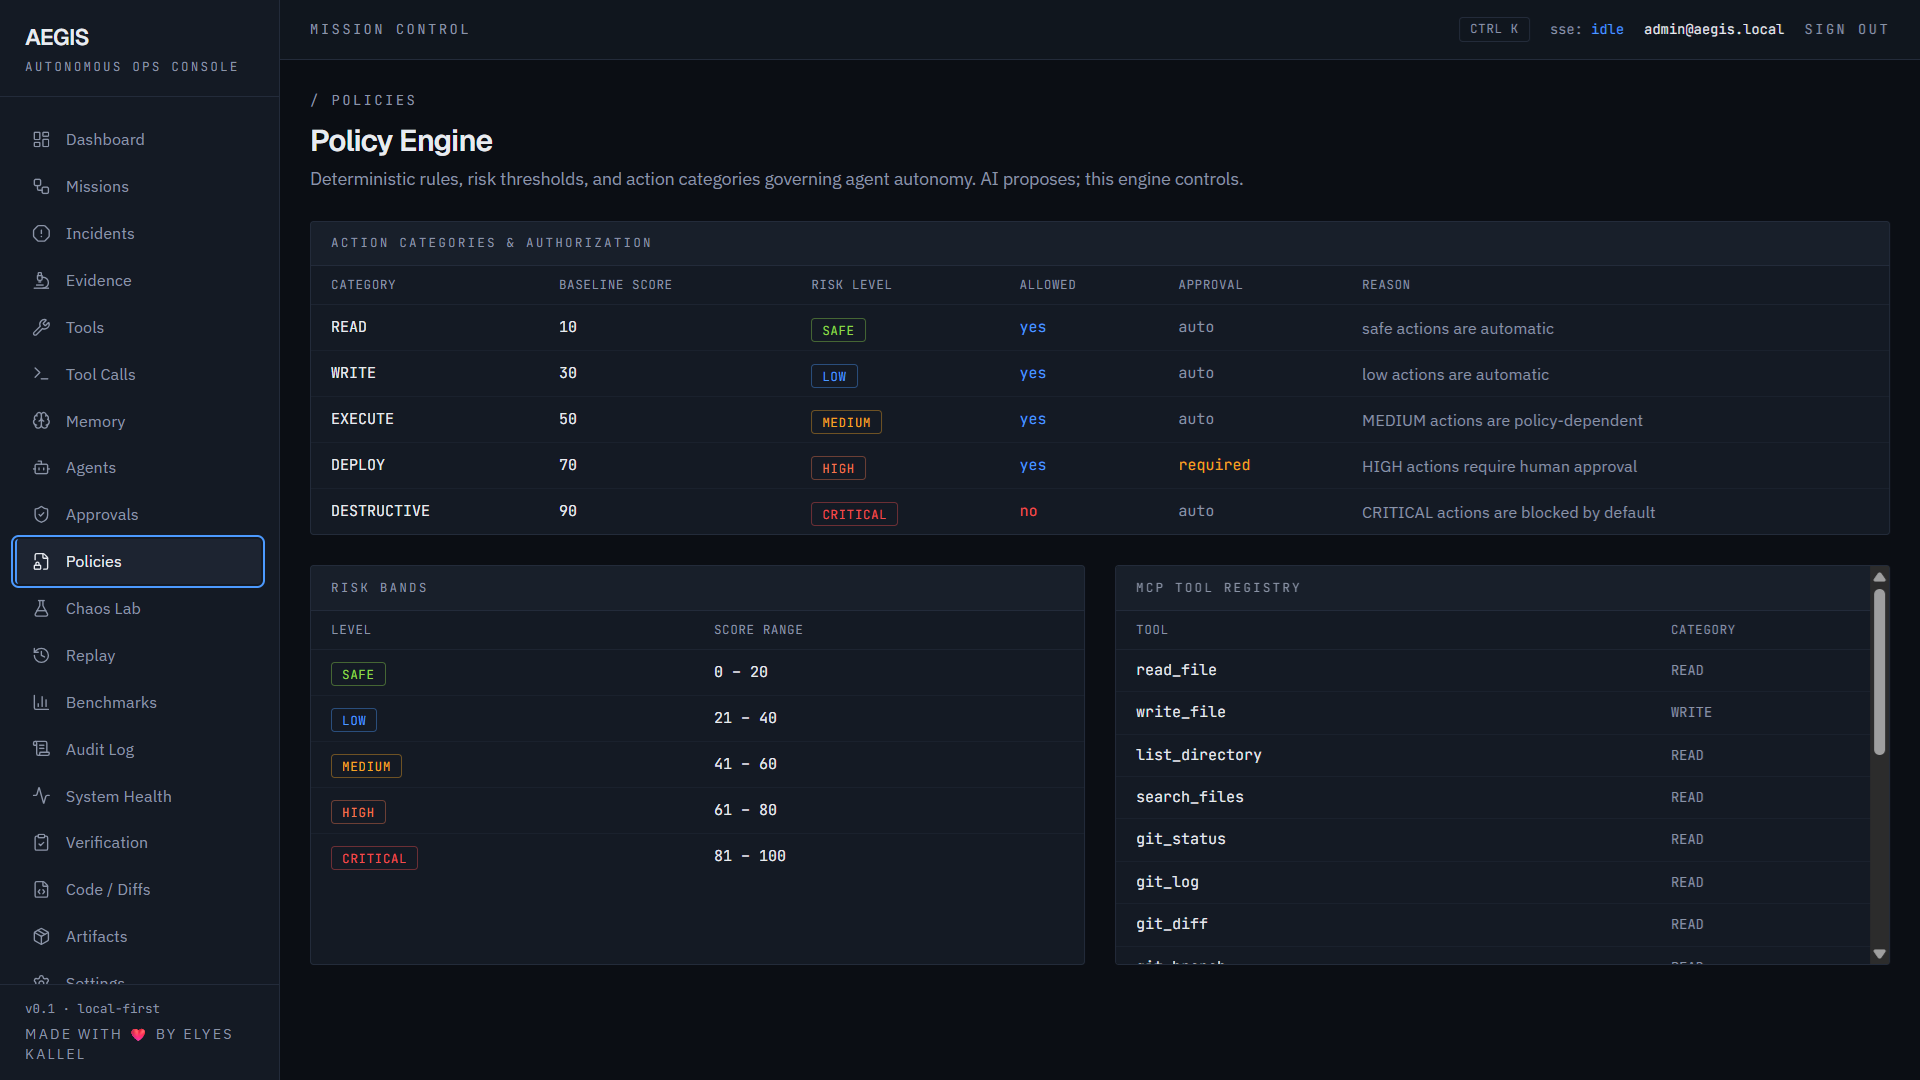Open Chaos Lab label in sidebar
The height and width of the screenshot is (1080, 1920).
103,609
